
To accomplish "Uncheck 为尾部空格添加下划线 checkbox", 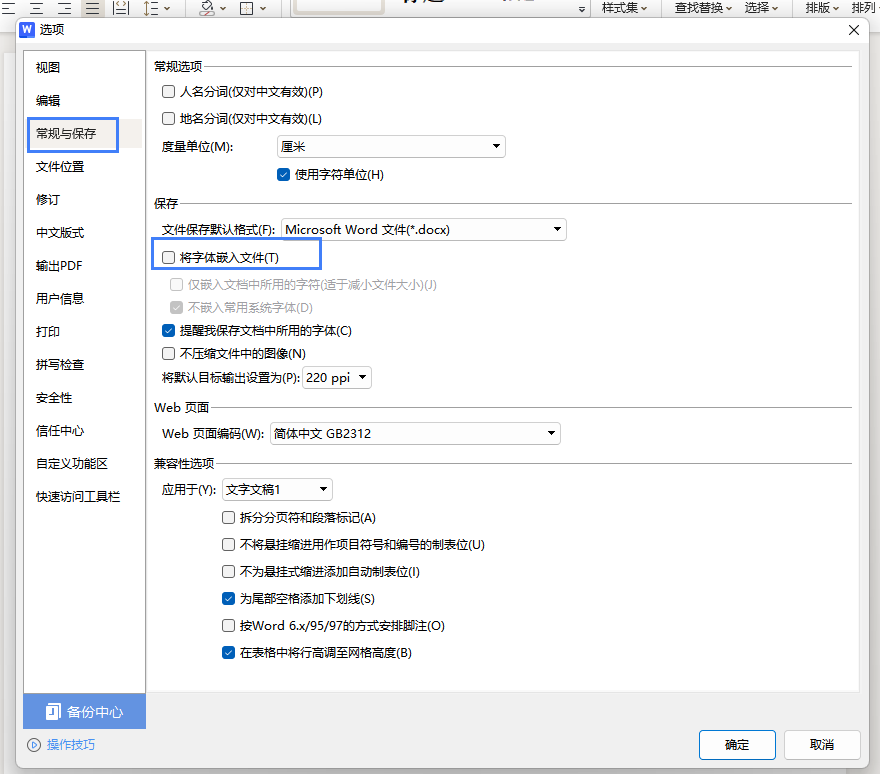I will point(228,598).
